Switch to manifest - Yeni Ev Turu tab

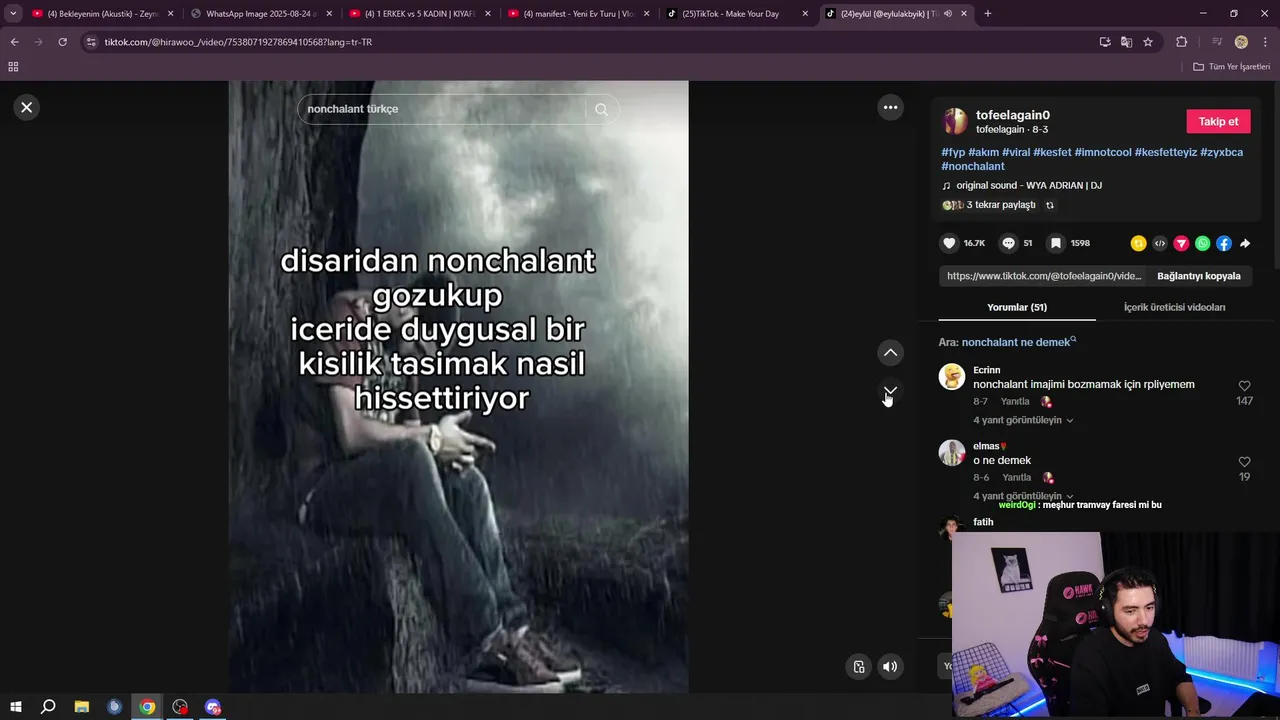577,14
